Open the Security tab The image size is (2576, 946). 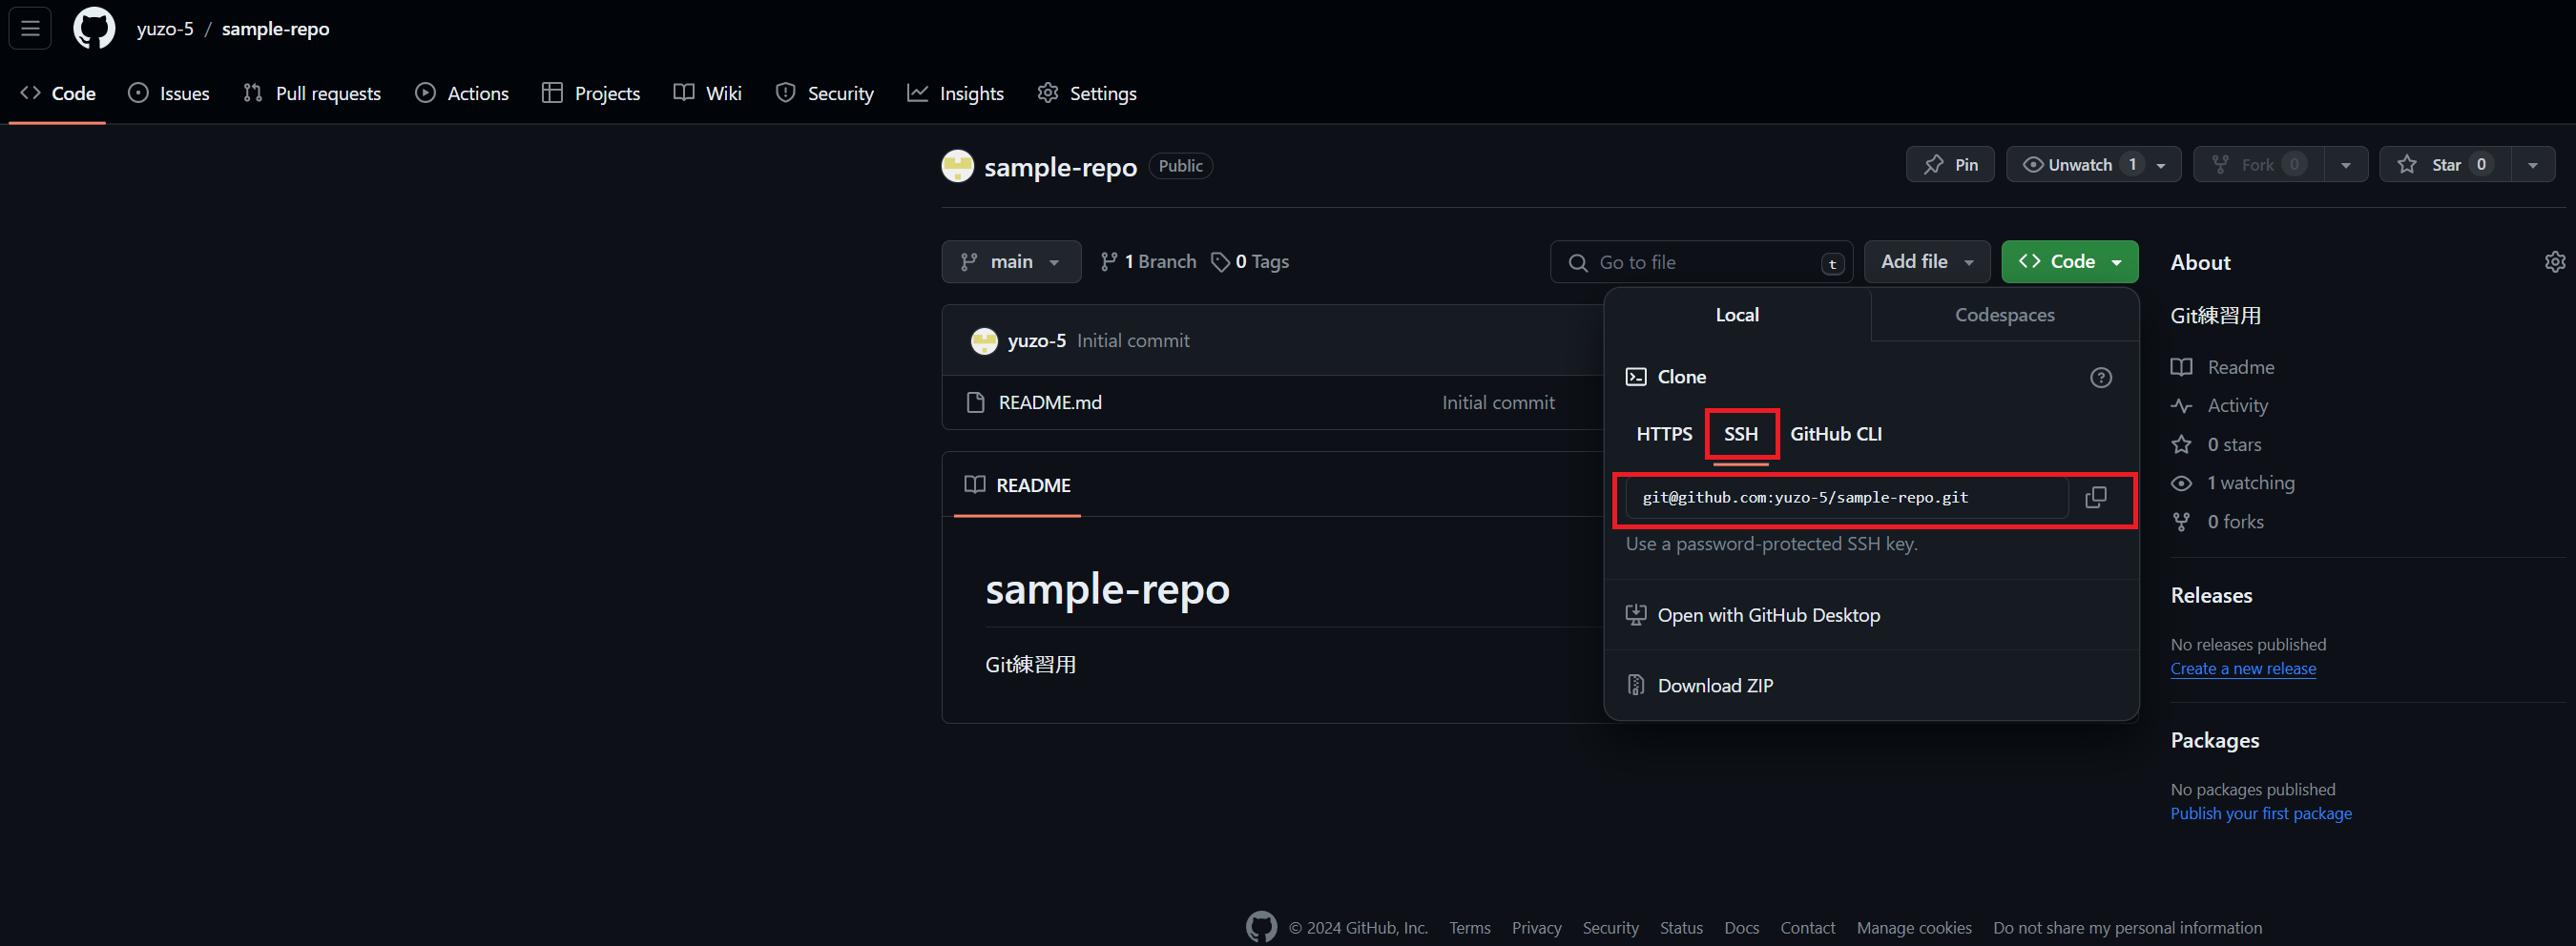point(825,93)
